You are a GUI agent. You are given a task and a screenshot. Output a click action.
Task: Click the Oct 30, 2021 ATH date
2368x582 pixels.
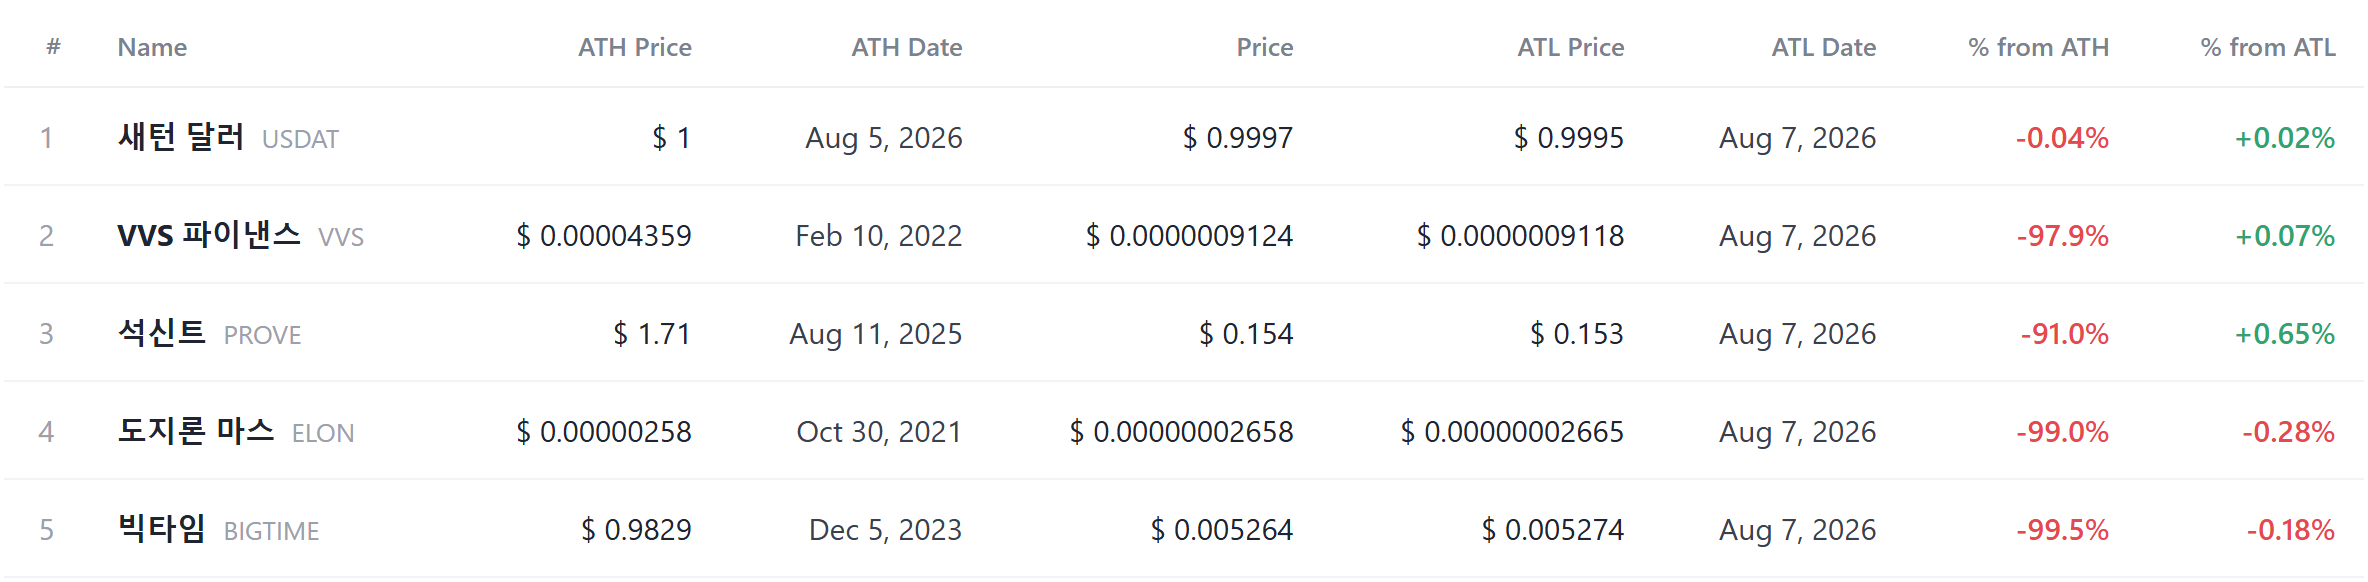pyautogui.click(x=879, y=432)
